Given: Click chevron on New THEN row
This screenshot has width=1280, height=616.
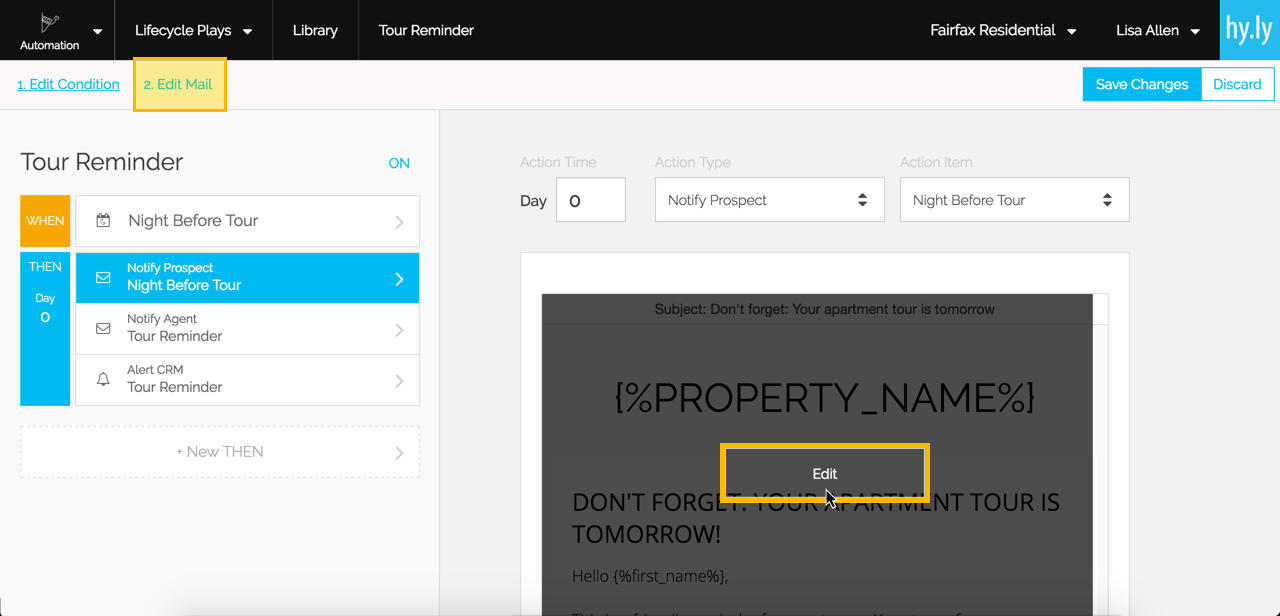Looking at the screenshot, I should [399, 453].
